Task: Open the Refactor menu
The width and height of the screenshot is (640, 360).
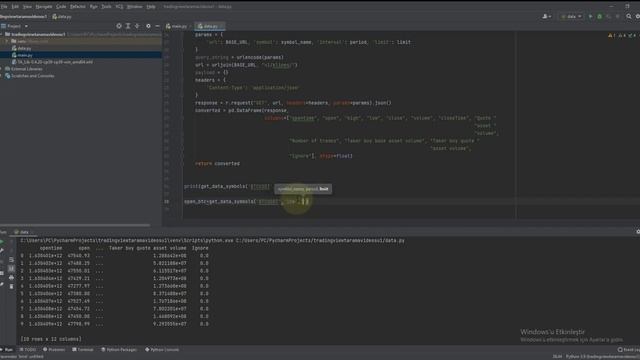Action: pyautogui.click(x=78, y=7)
